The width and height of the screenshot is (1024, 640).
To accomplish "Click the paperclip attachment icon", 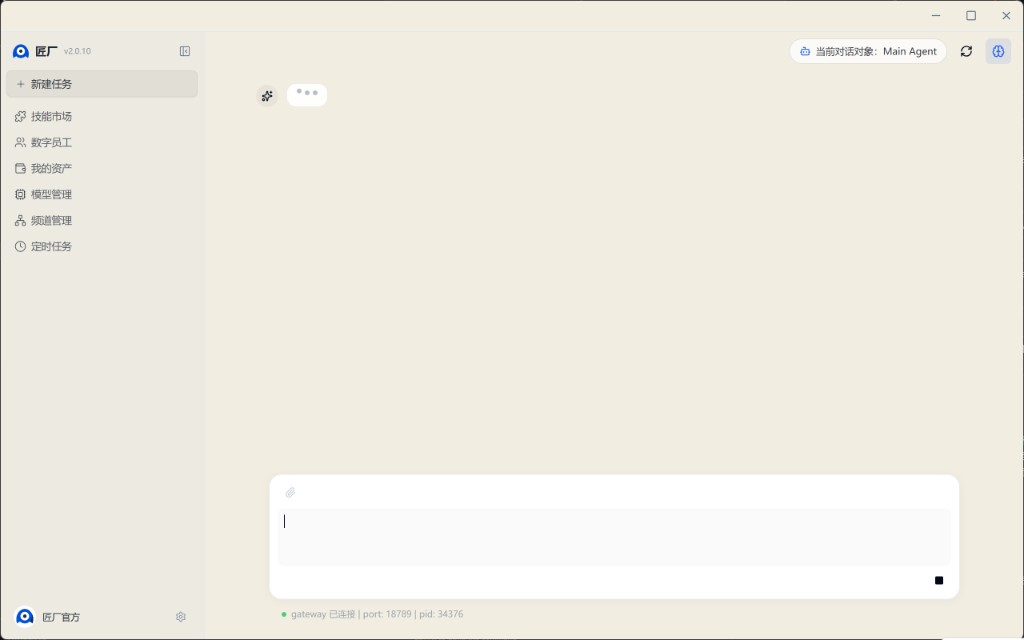I will pyautogui.click(x=290, y=492).
